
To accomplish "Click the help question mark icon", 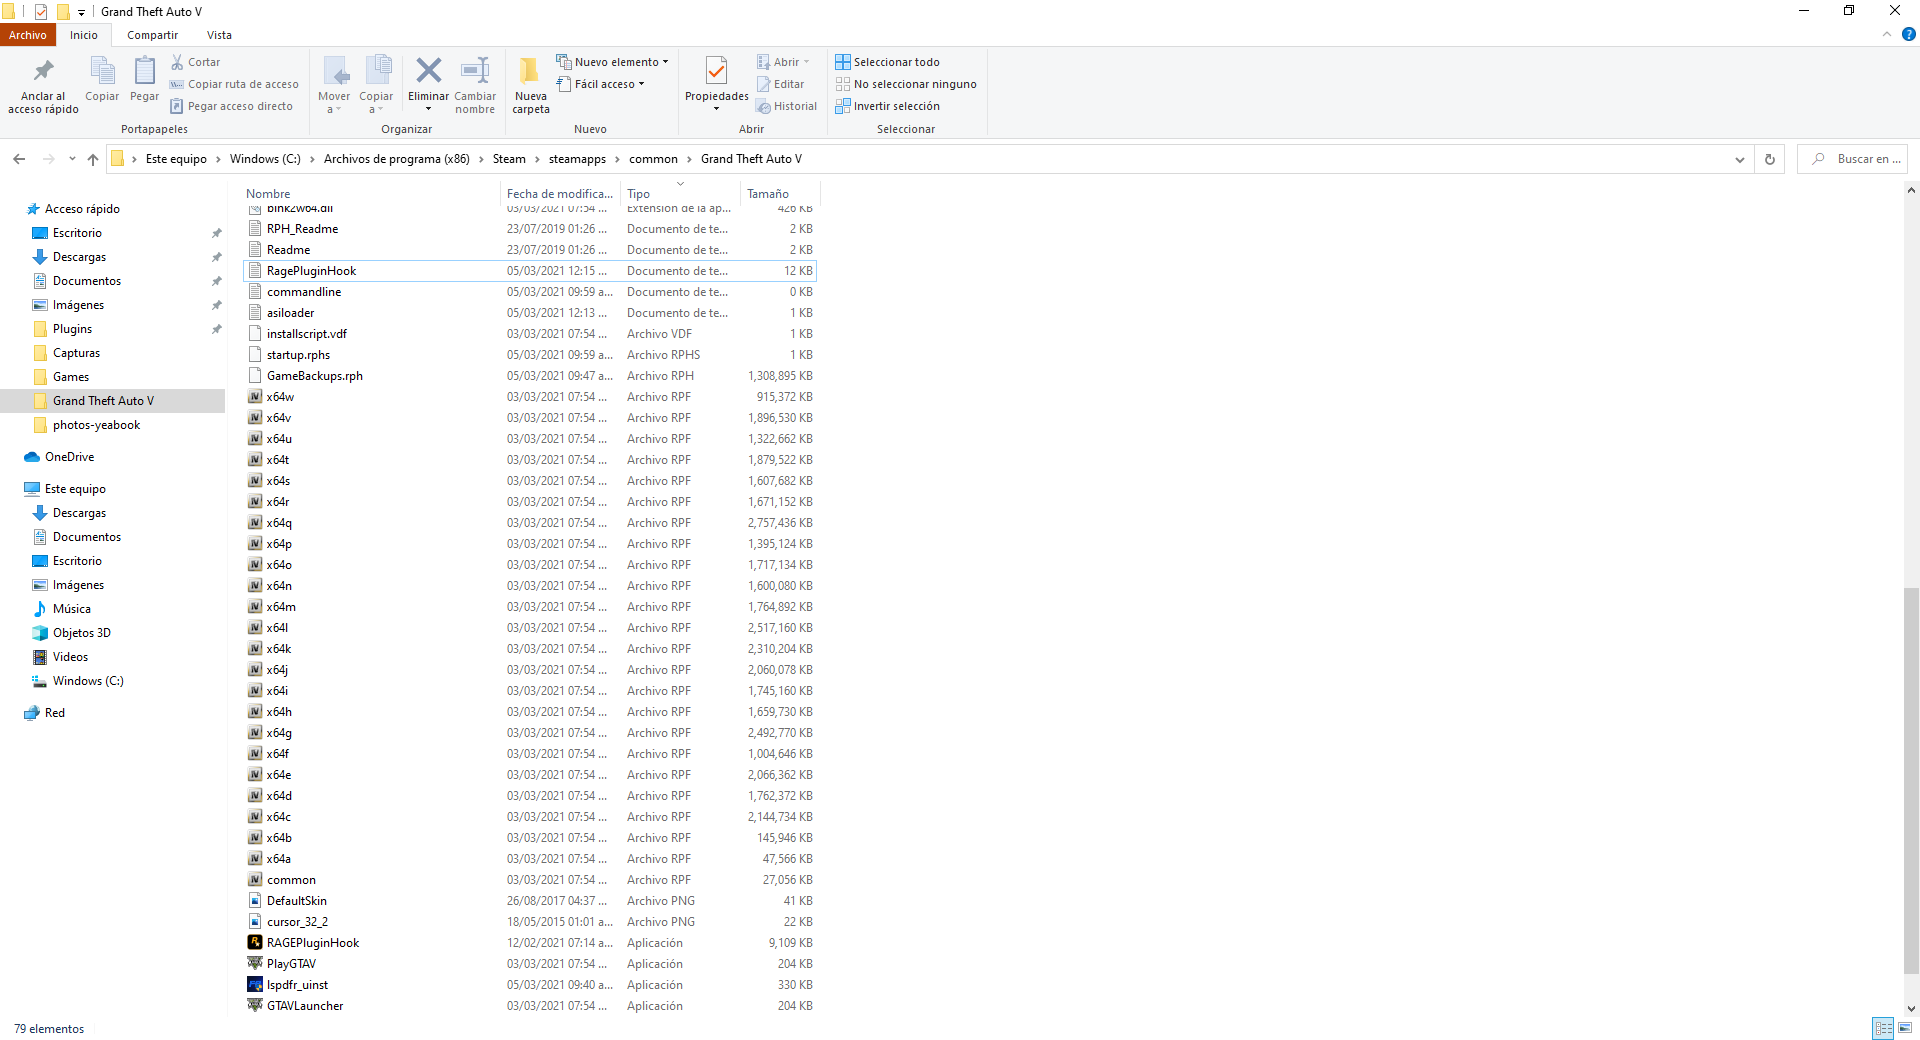I will point(1908,34).
